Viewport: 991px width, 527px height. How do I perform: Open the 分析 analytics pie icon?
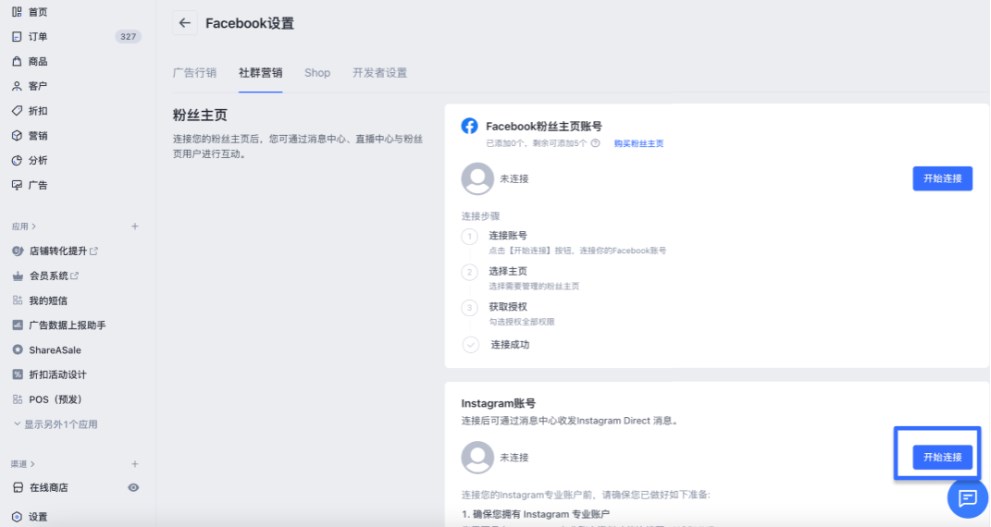point(17,161)
